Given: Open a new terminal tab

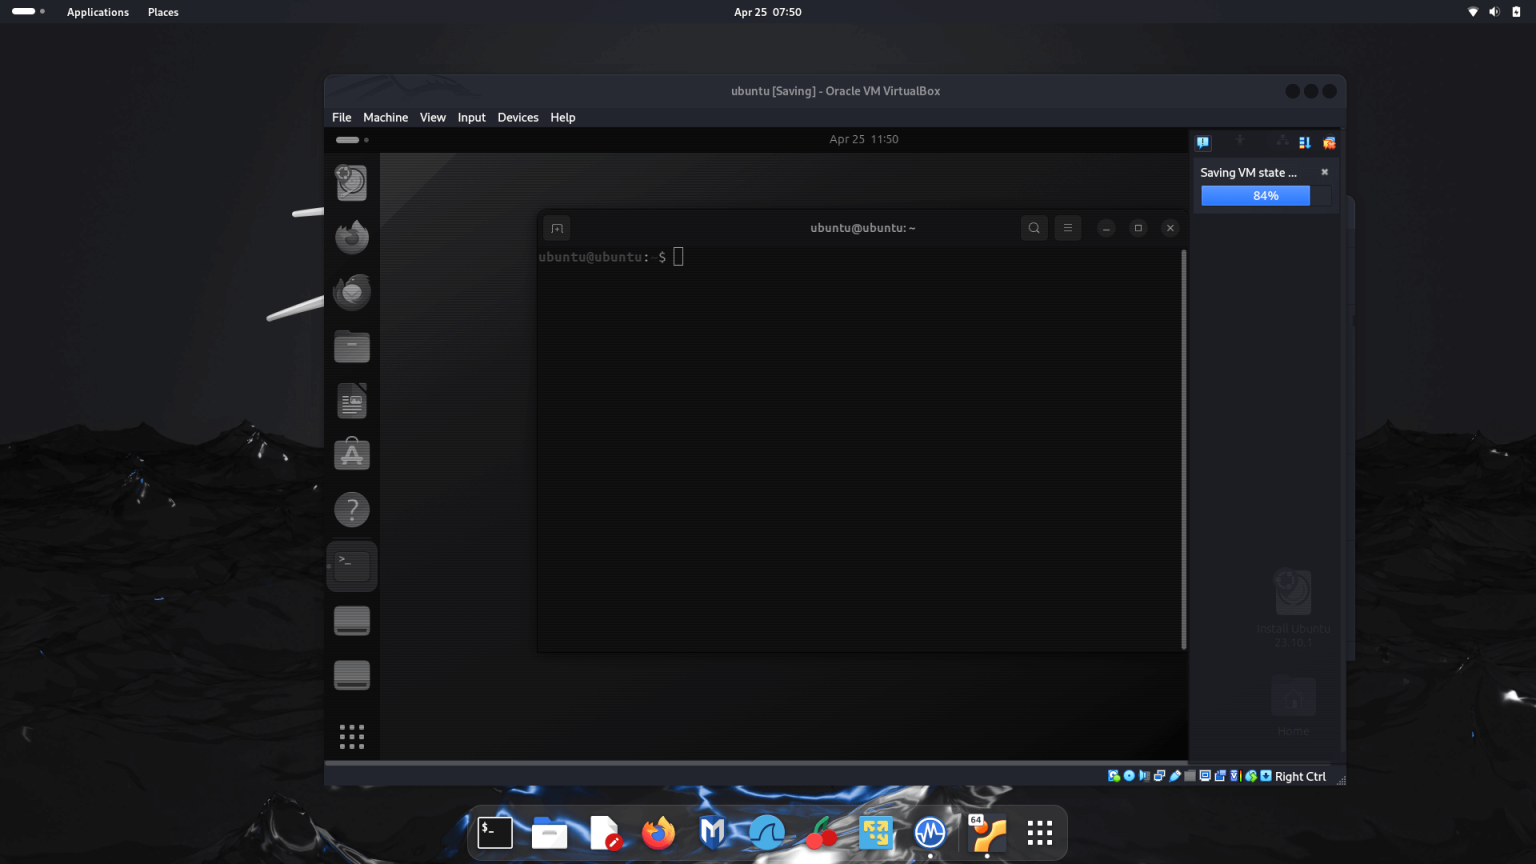Looking at the screenshot, I should click(557, 227).
